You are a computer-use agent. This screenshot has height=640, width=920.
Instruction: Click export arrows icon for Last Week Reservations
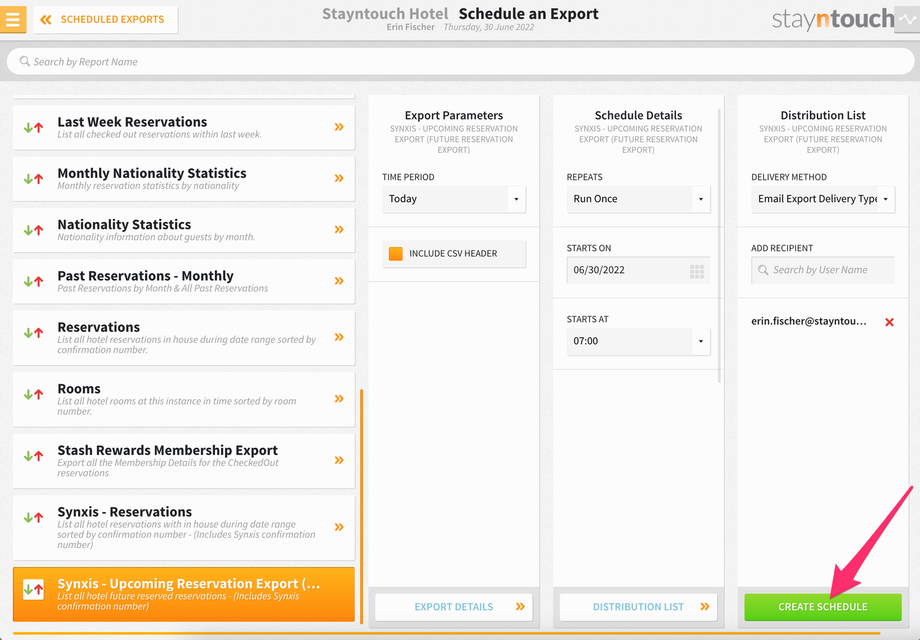coord(33,127)
